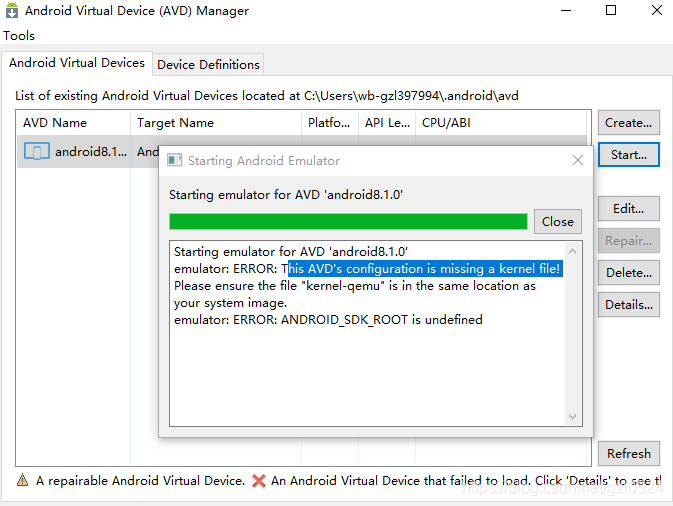This screenshot has height=506, width=673.
Task: Maximize the AVD Manager window
Action: [x=611, y=10]
